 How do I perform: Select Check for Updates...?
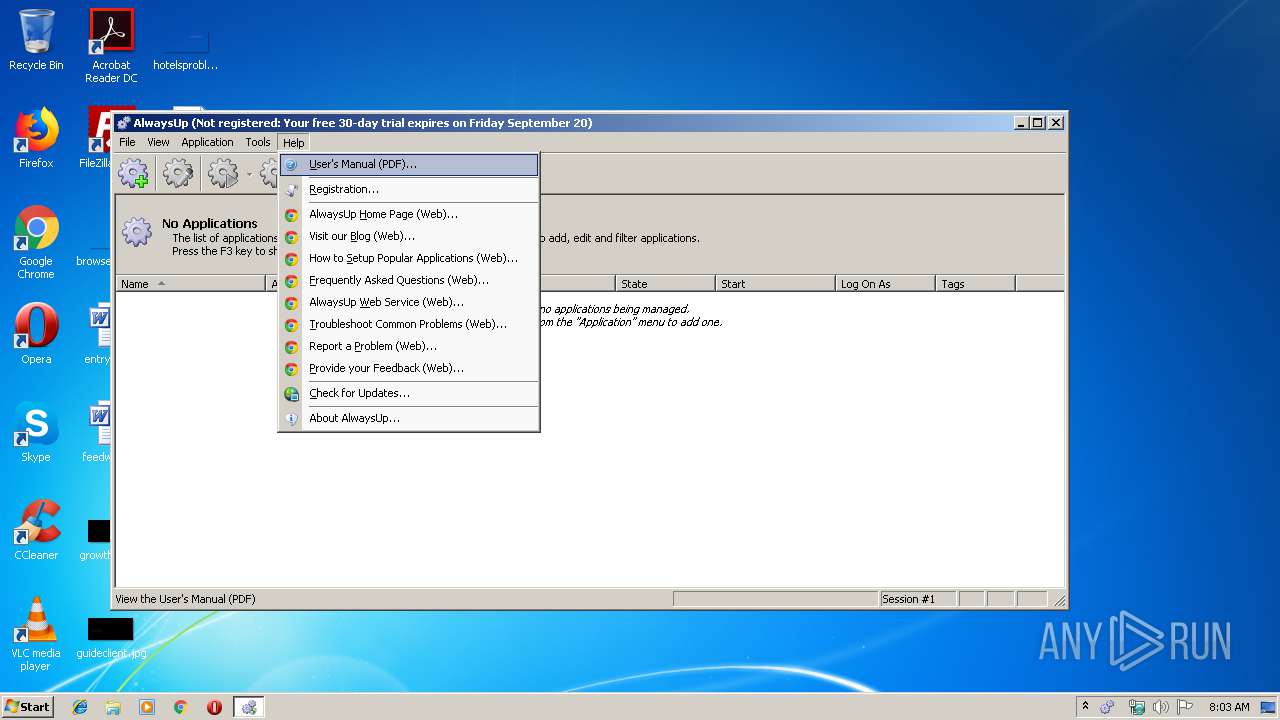click(409, 393)
